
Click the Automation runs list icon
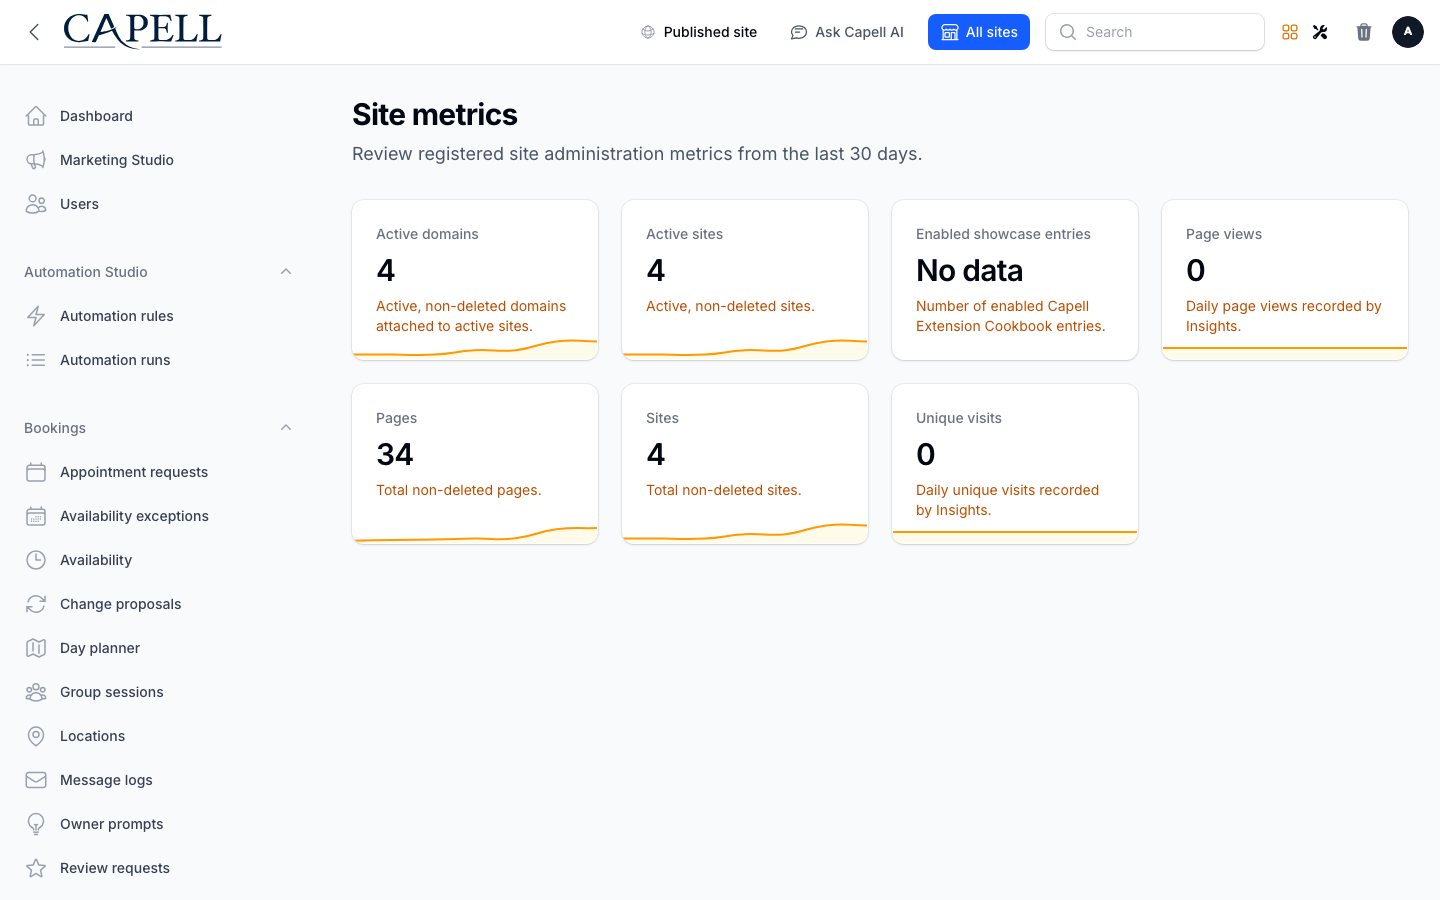(x=36, y=360)
